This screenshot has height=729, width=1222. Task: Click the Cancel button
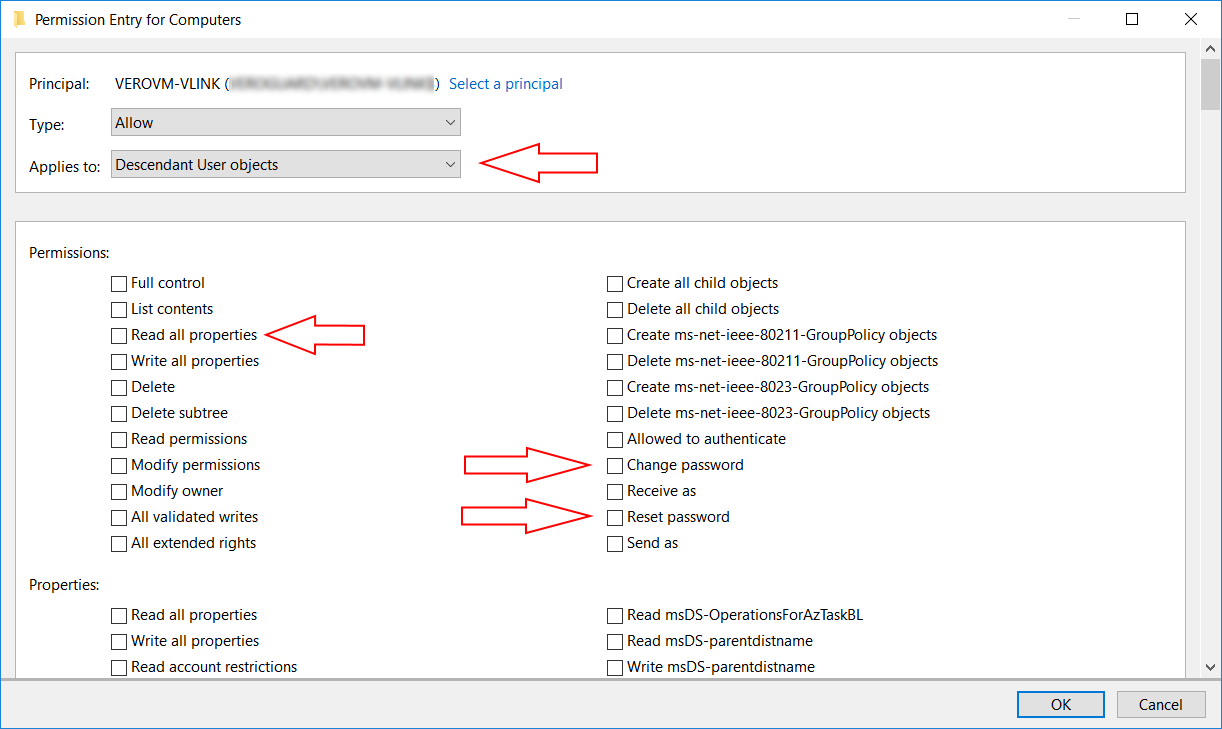click(1160, 704)
